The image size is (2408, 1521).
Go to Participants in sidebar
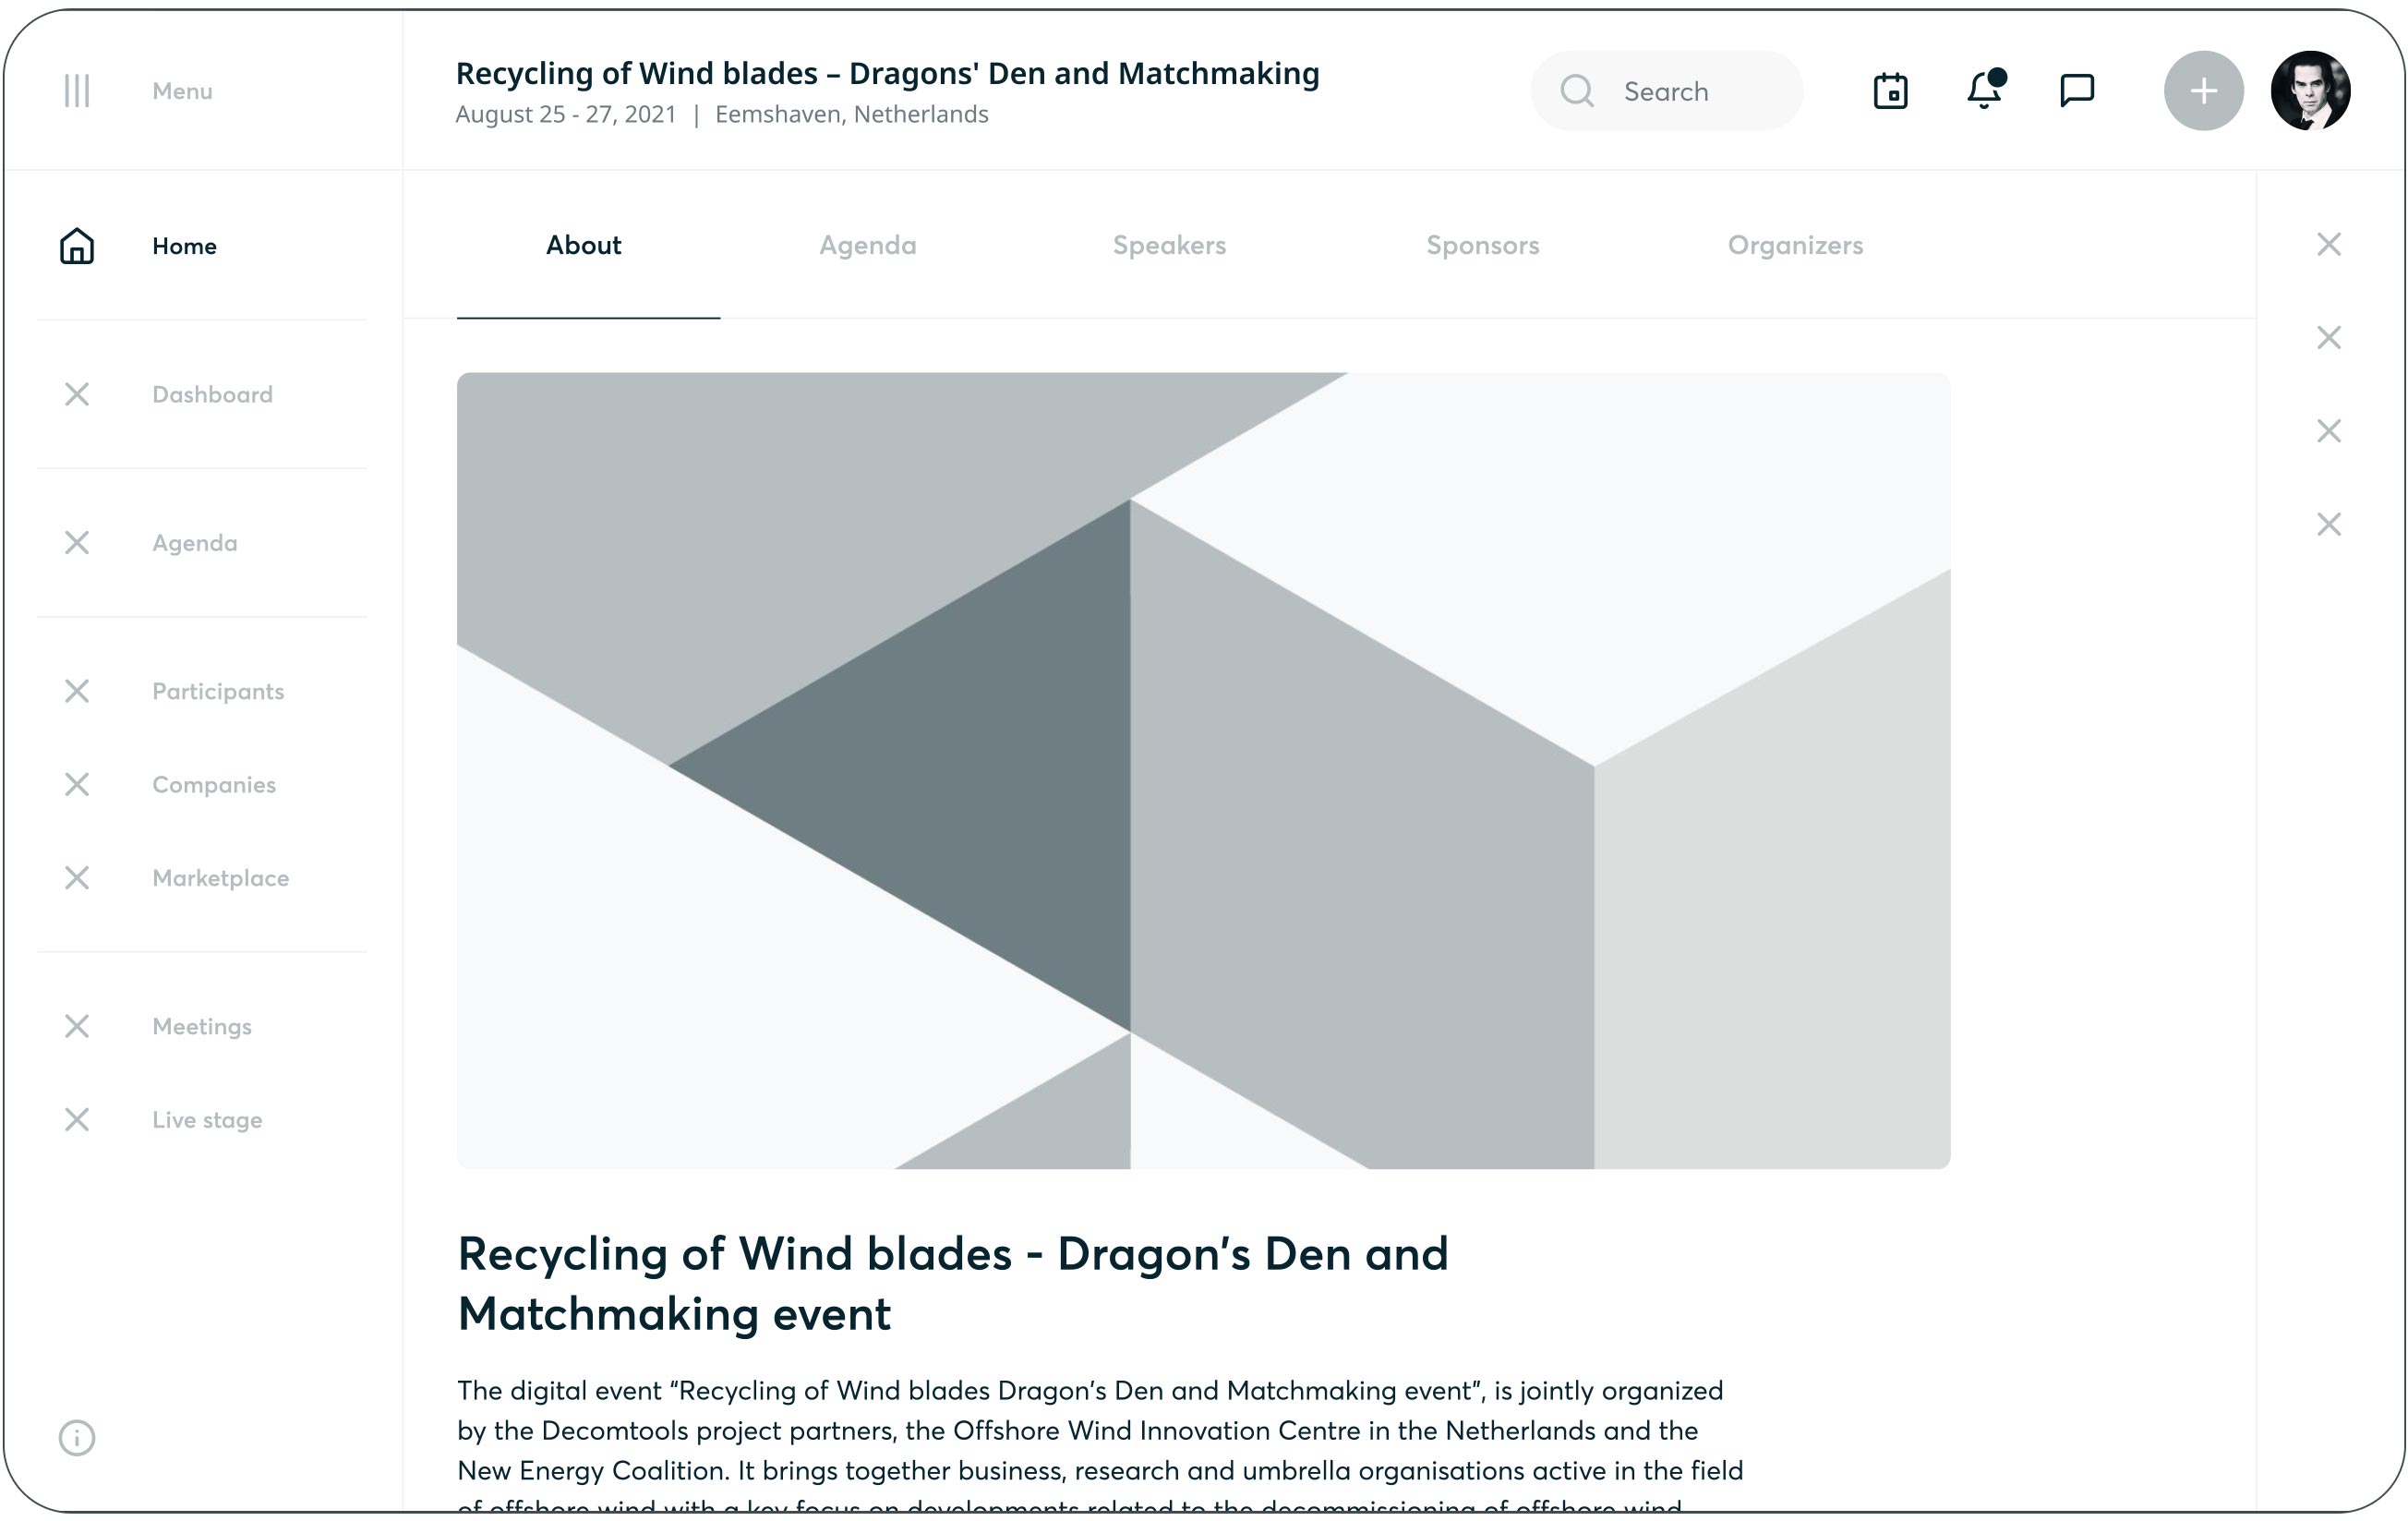(x=218, y=691)
